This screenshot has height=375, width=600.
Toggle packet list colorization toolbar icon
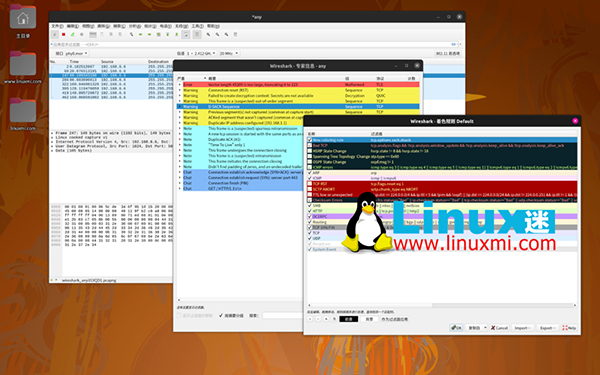(x=197, y=34)
